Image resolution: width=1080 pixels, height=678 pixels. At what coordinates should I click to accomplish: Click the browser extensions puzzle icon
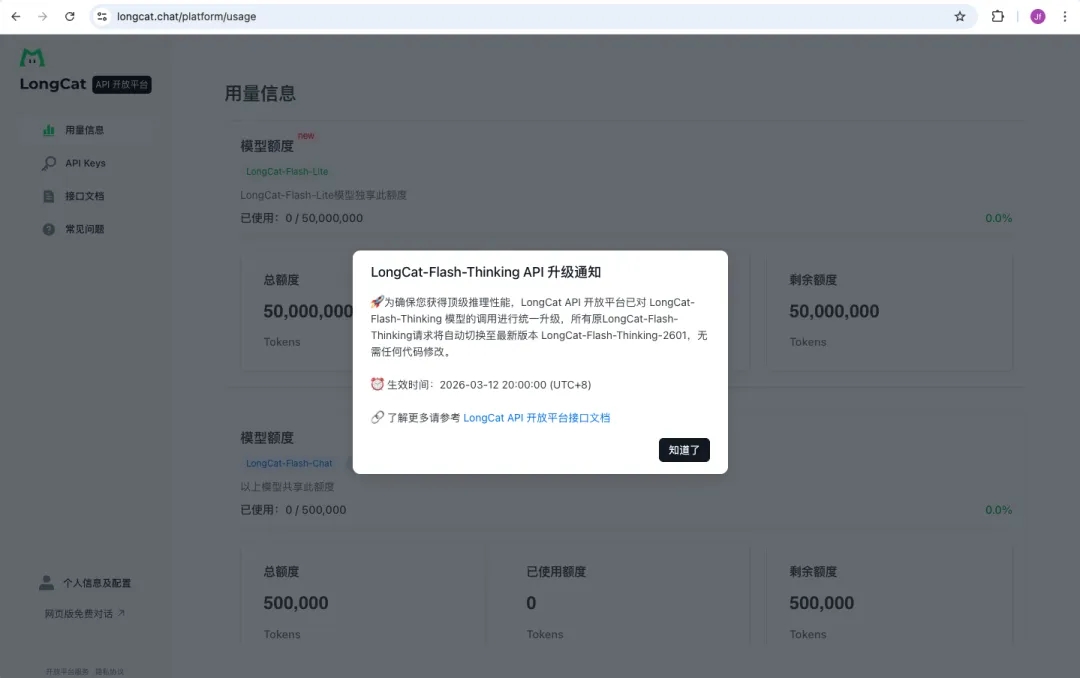pos(998,16)
